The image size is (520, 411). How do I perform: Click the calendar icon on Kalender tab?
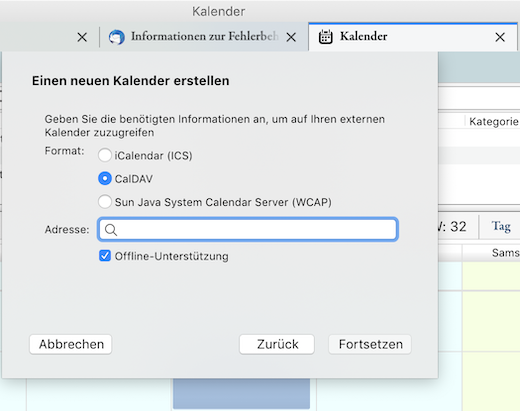click(325, 37)
